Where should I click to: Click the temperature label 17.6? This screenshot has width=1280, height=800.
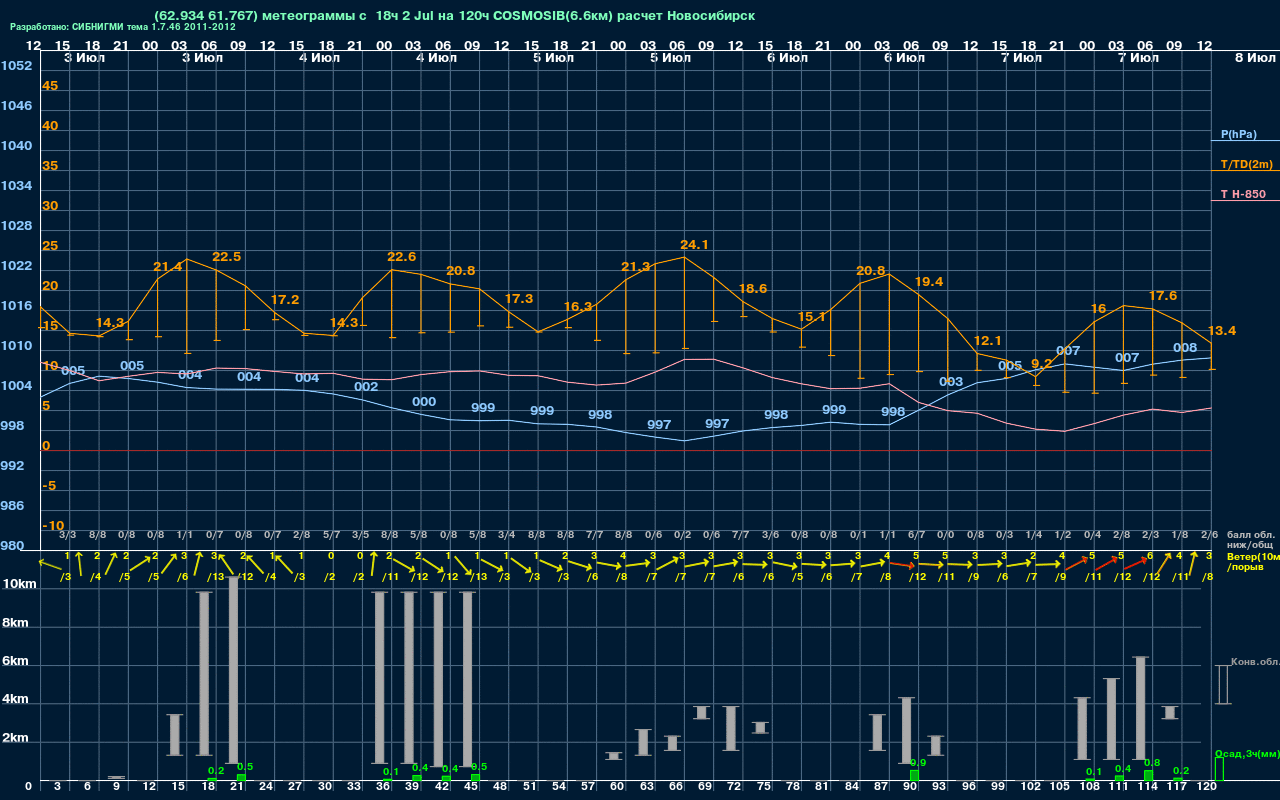[x=1163, y=296]
